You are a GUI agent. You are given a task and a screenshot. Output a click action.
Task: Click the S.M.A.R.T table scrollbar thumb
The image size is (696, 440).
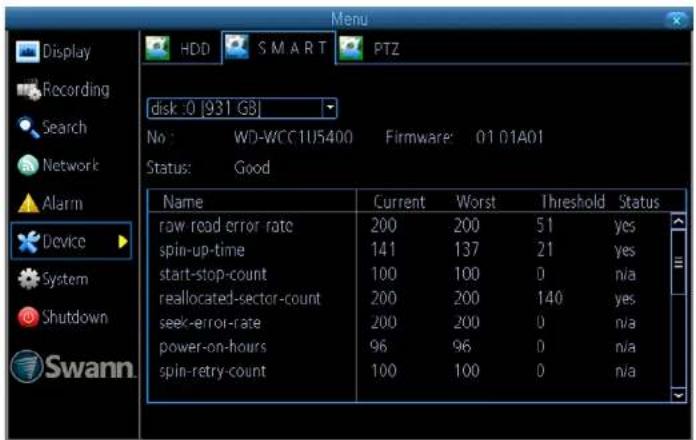pyautogui.click(x=678, y=262)
